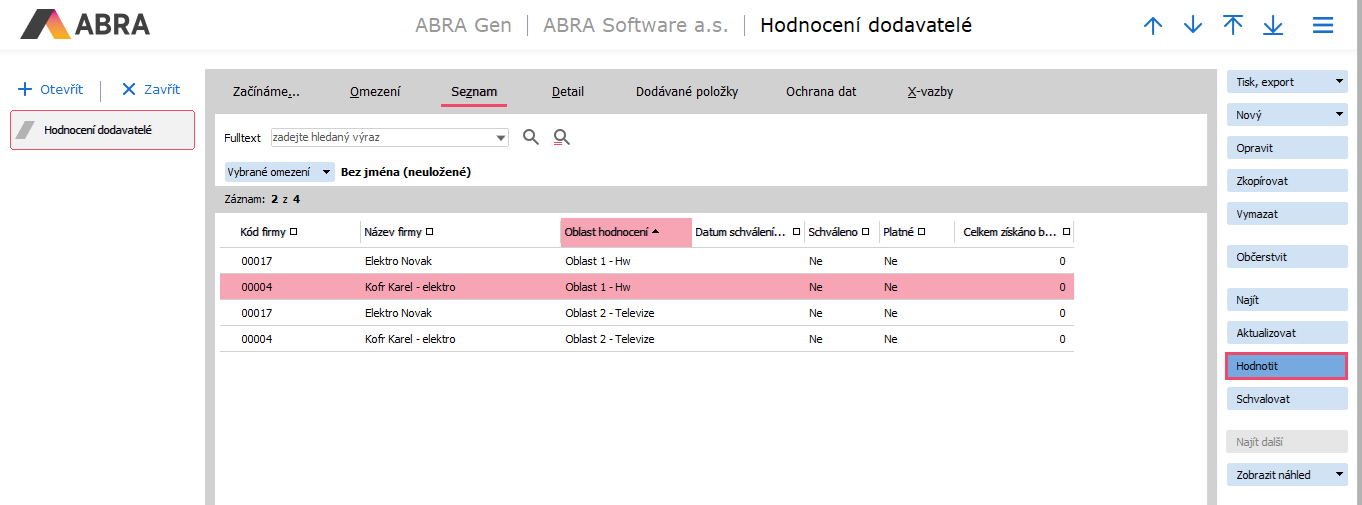Screen dimensions: 1362x505
Task: Switch to the Detail tab
Action: pos(568,92)
